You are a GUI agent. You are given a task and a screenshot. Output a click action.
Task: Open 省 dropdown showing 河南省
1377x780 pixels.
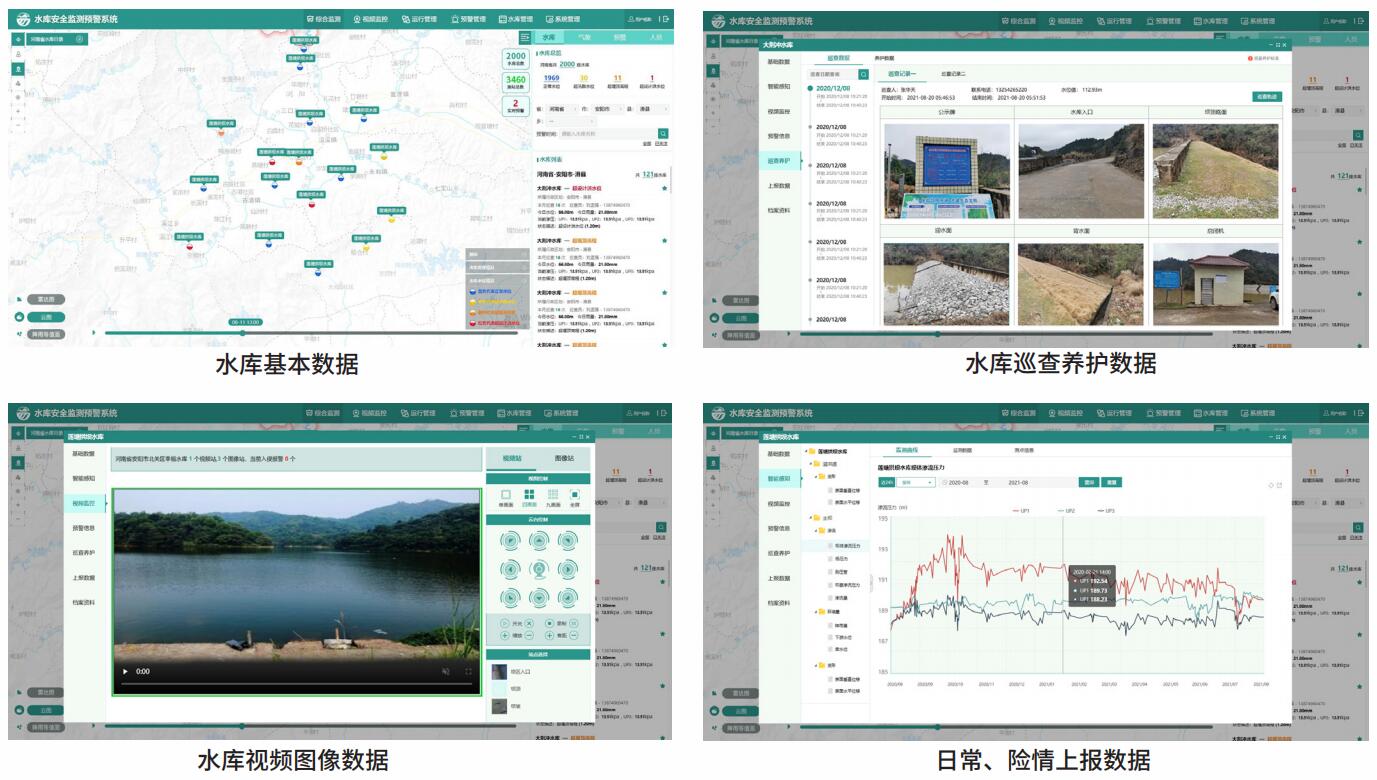coord(561,109)
